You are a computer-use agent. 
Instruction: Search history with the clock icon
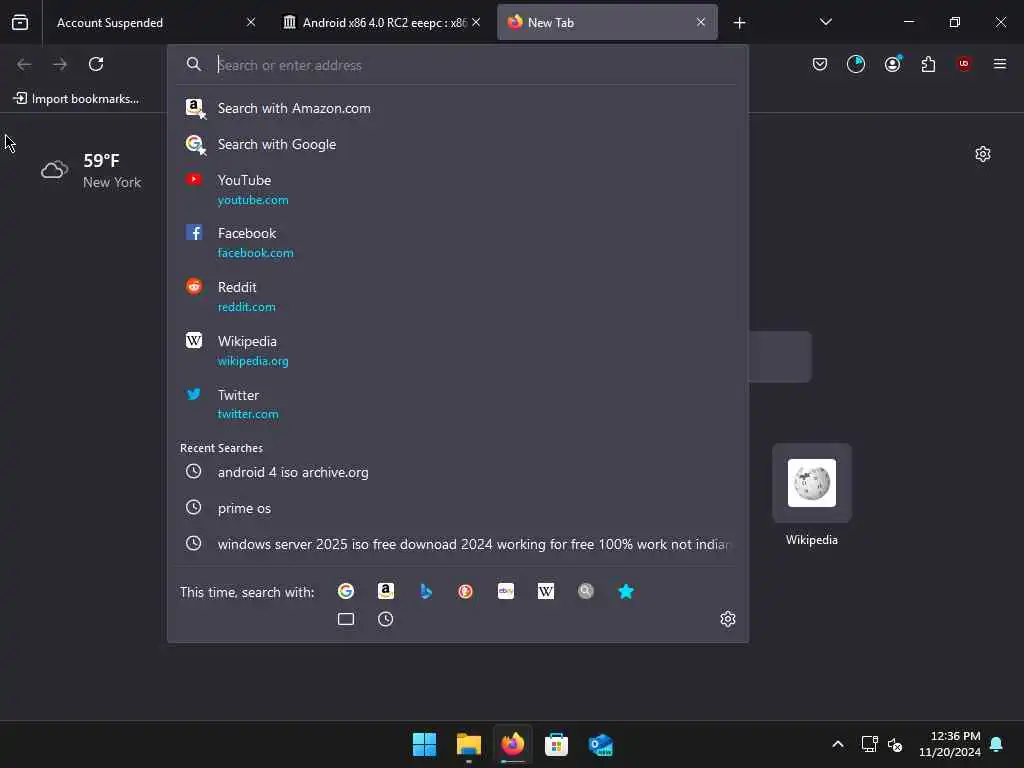click(x=386, y=619)
